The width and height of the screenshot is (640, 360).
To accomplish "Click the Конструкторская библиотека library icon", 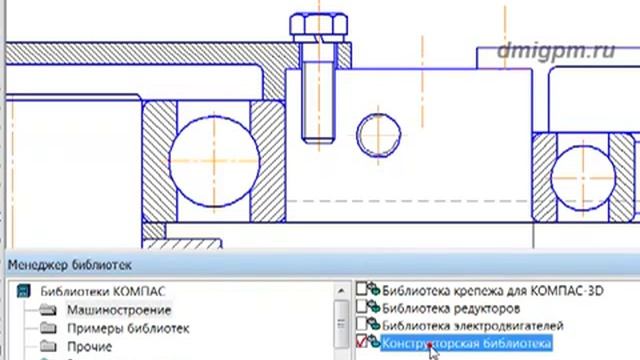I will (x=373, y=342).
